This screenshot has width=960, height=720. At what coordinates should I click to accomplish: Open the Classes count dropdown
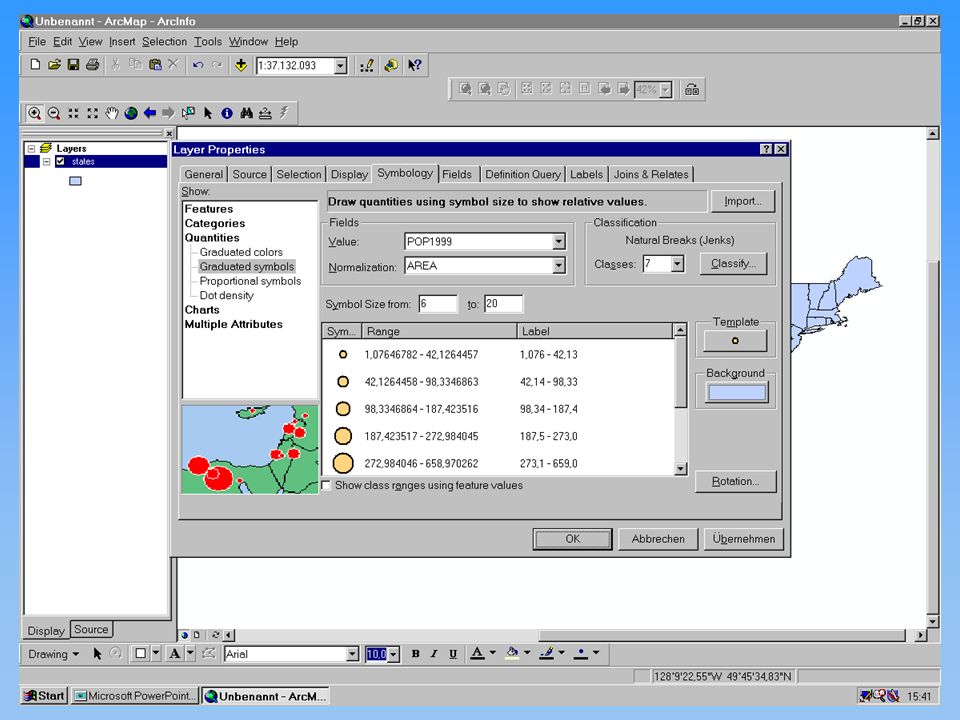point(677,264)
